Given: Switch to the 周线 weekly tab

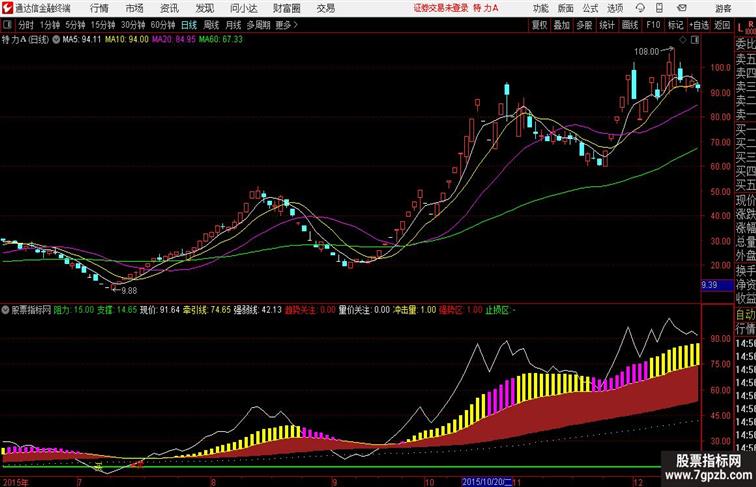Looking at the screenshot, I should (211, 25).
